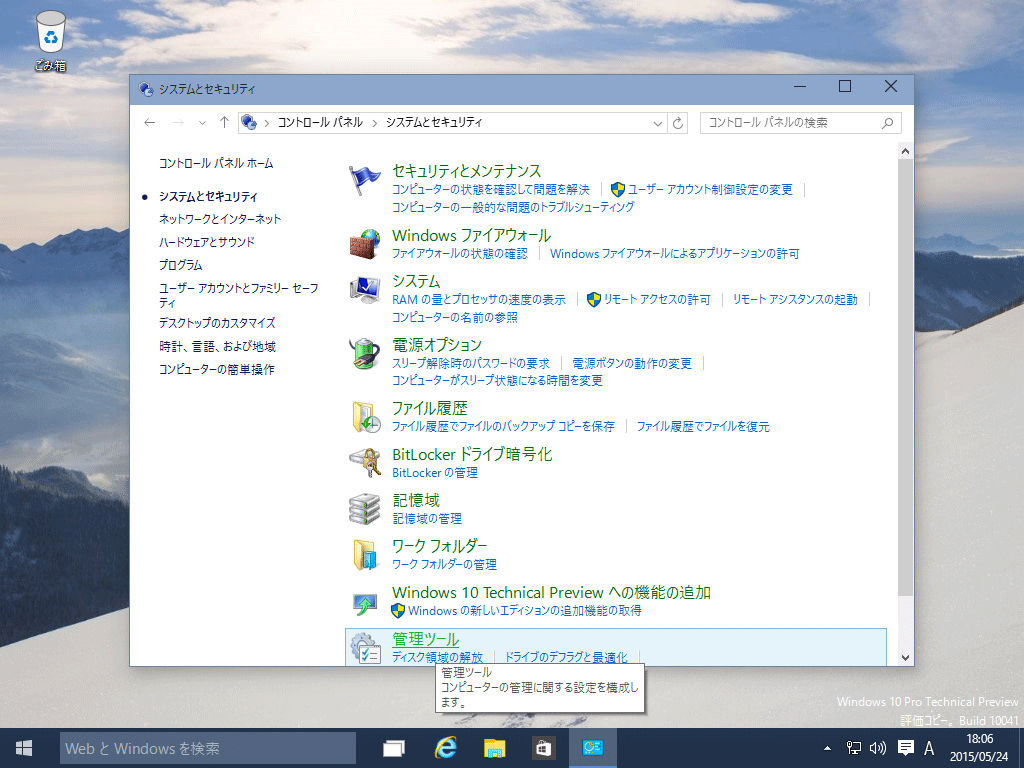The width and height of the screenshot is (1024, 768).
Task: Click the search magnifier icon
Action: (888, 123)
